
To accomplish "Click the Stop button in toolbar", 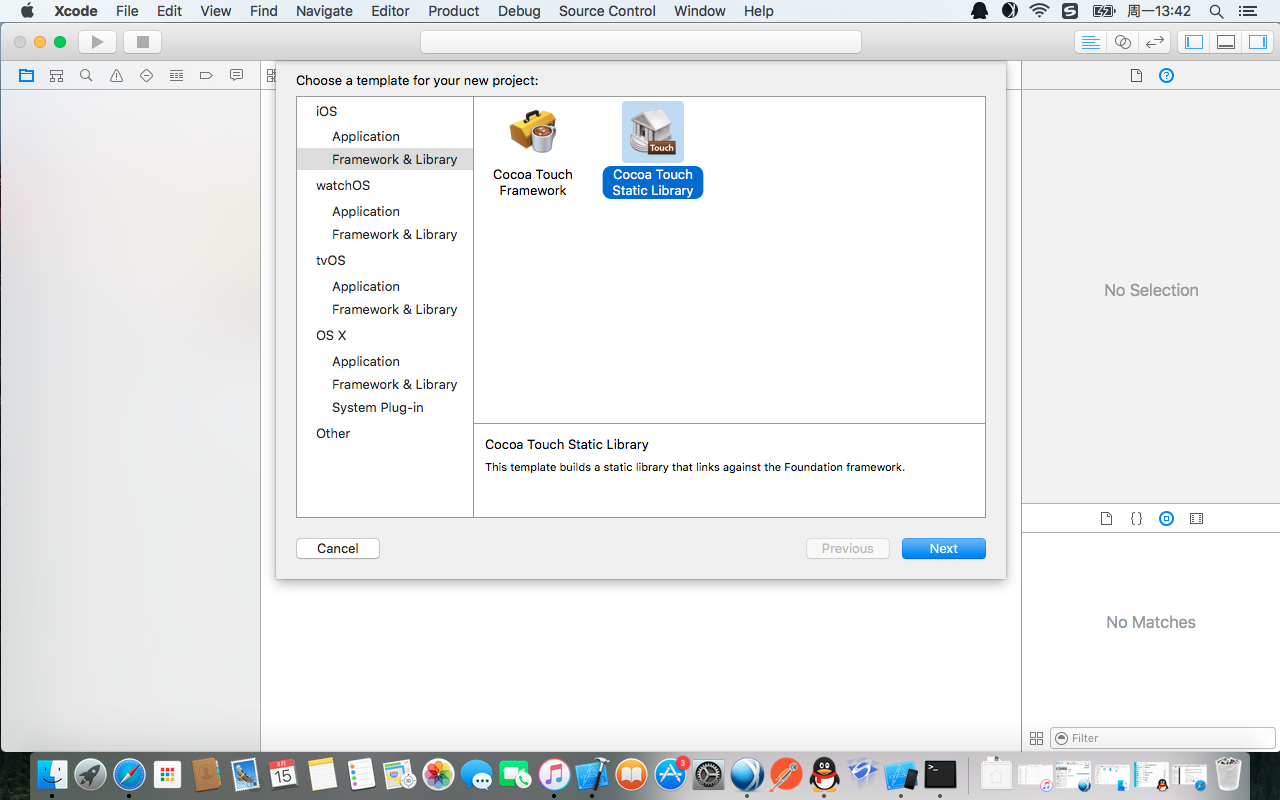I will (x=142, y=42).
